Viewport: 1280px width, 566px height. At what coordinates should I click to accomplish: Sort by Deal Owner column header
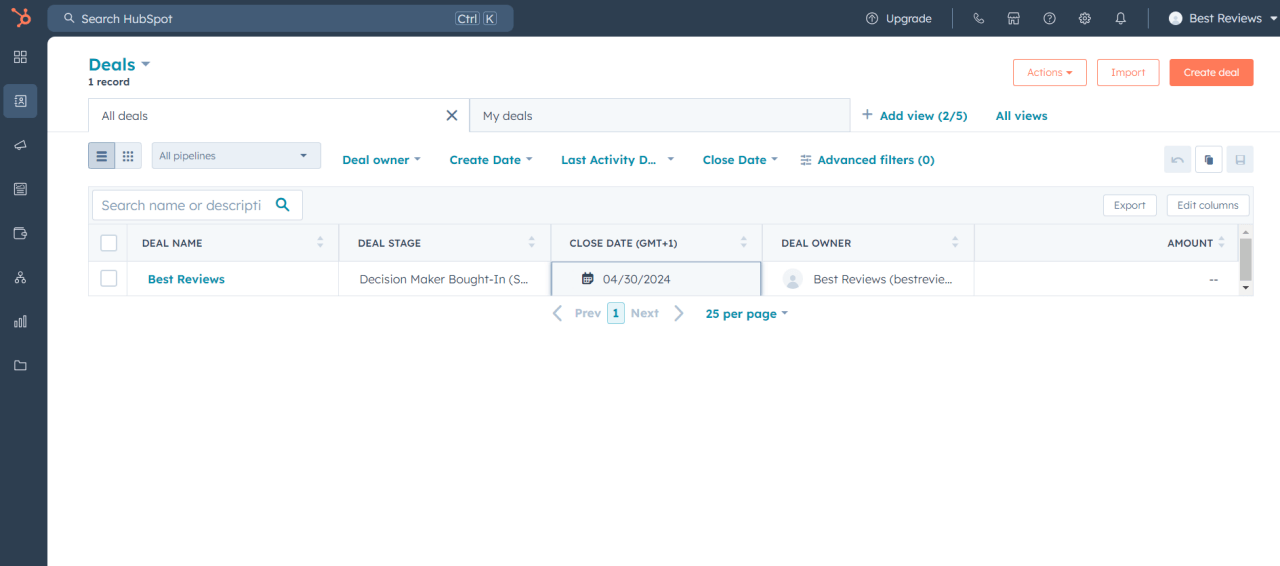tap(868, 243)
